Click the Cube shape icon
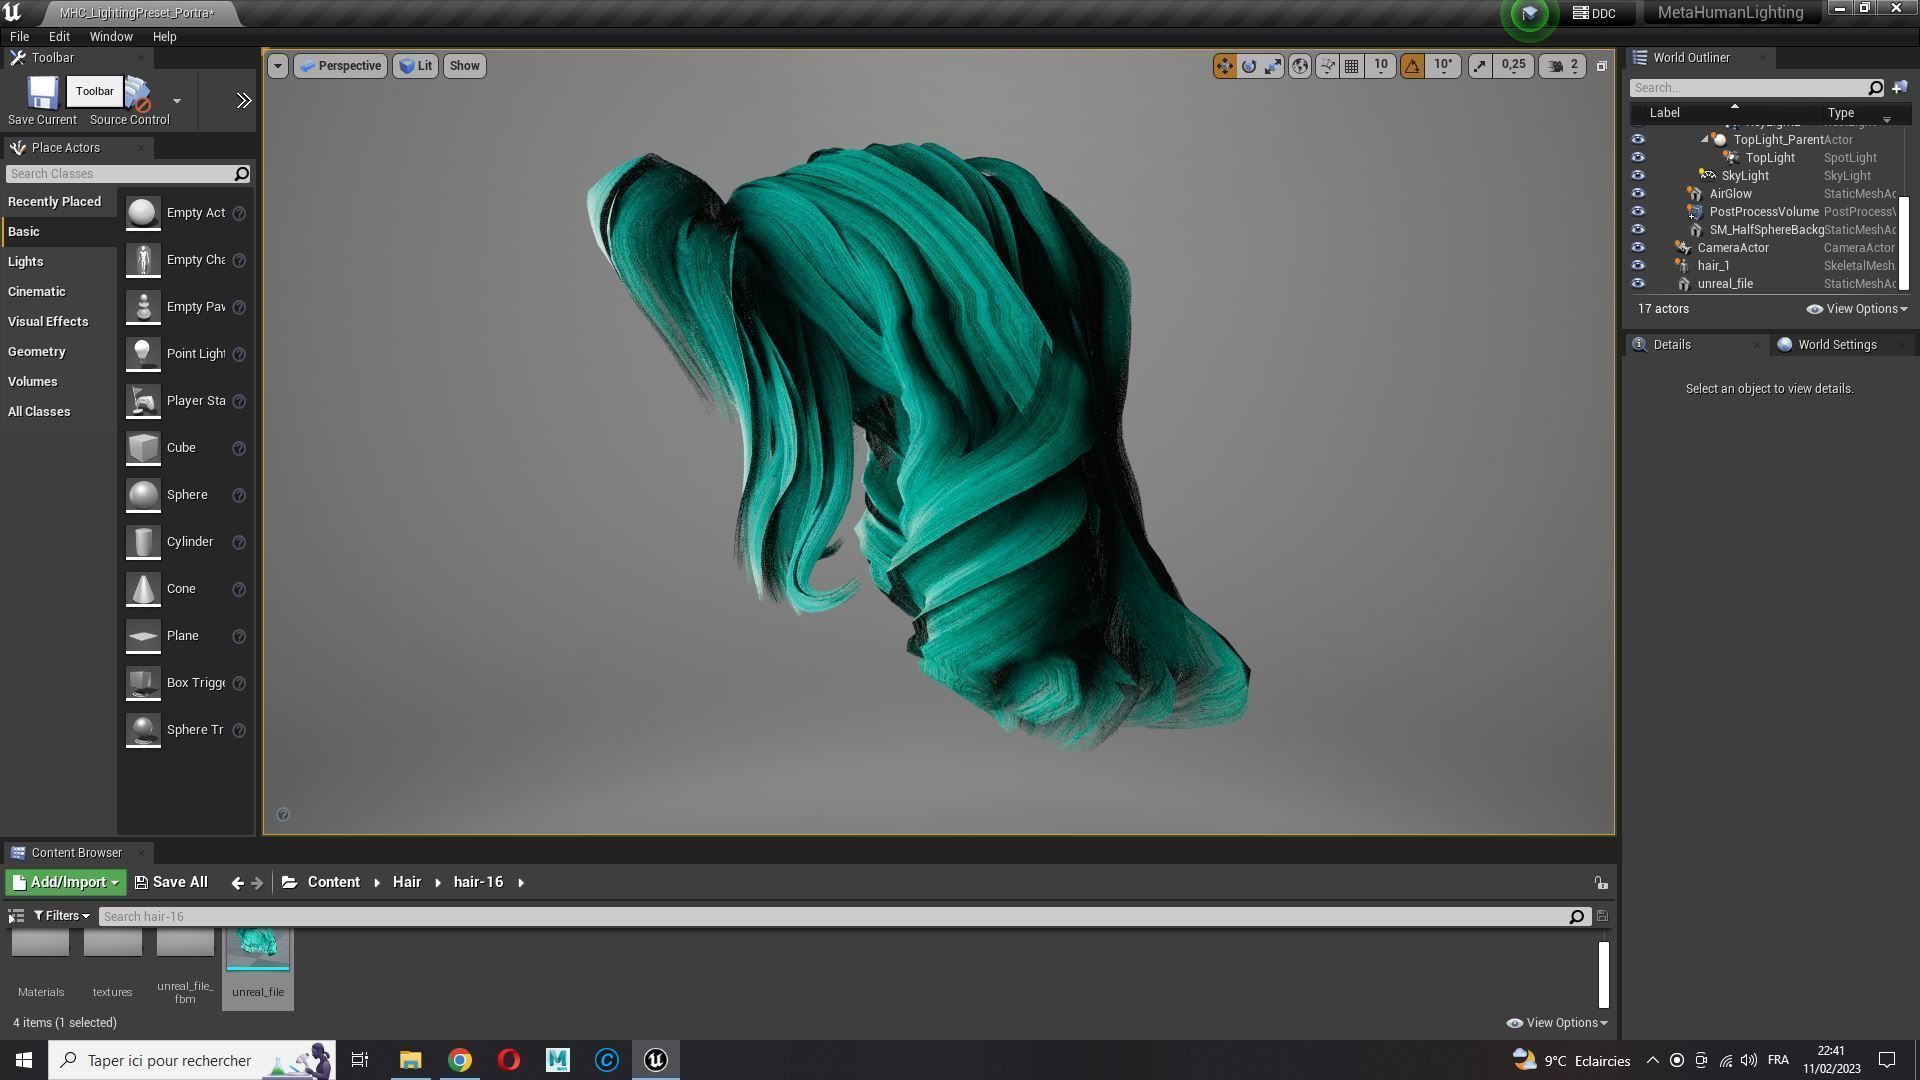Image resolution: width=1920 pixels, height=1080 pixels. pos(143,448)
